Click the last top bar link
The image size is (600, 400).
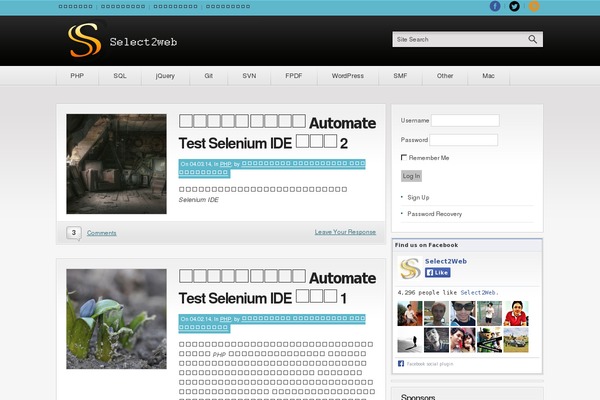(x=228, y=6)
